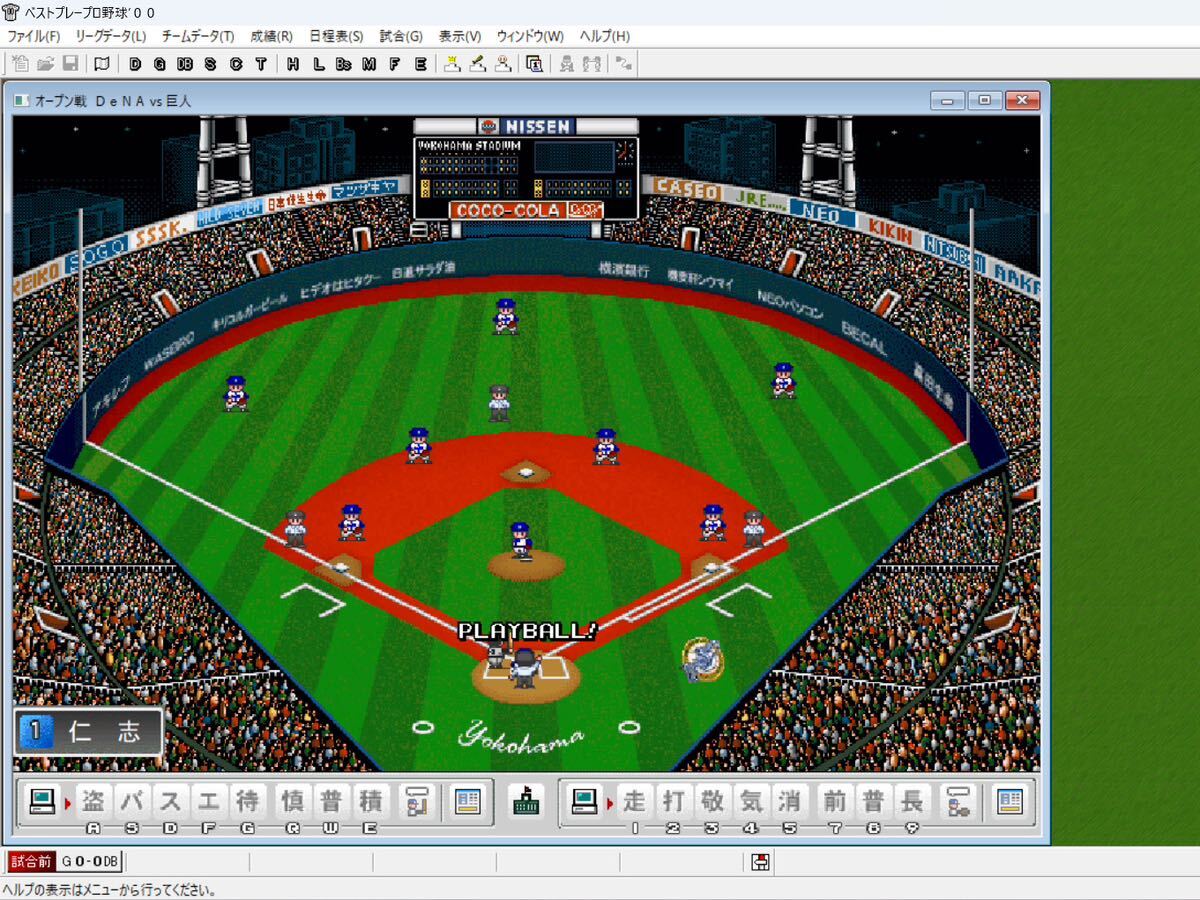Image resolution: width=1200 pixels, height=900 pixels.
Task: Select the M team toolbar button
Action: 370,63
